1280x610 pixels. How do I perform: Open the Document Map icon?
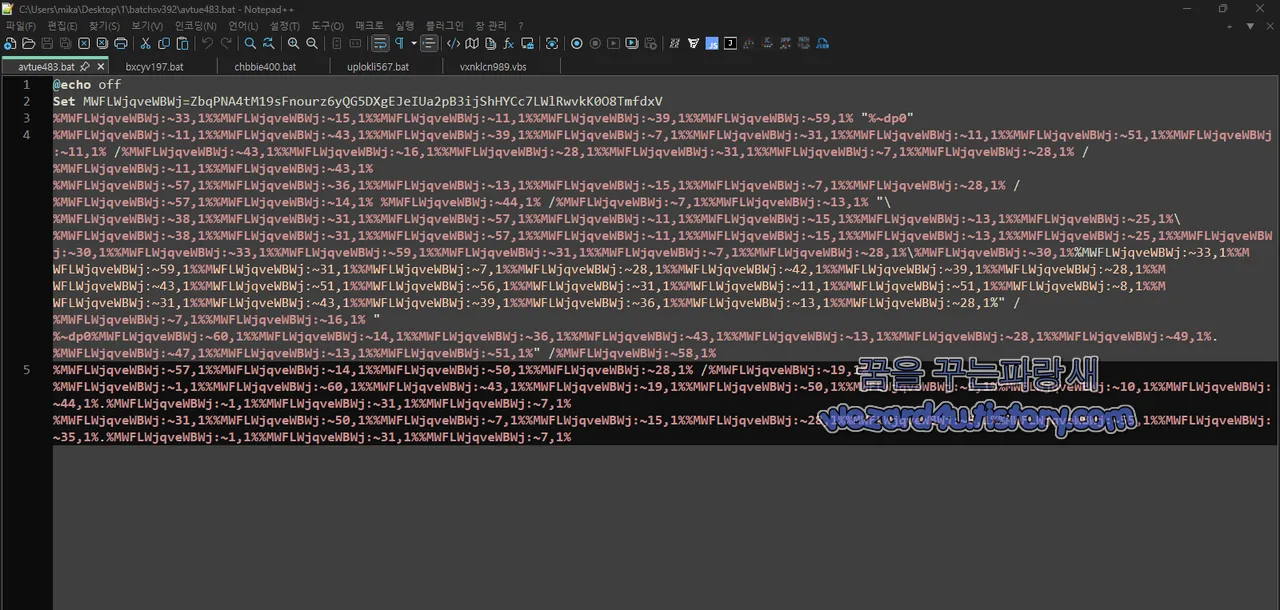coord(472,43)
